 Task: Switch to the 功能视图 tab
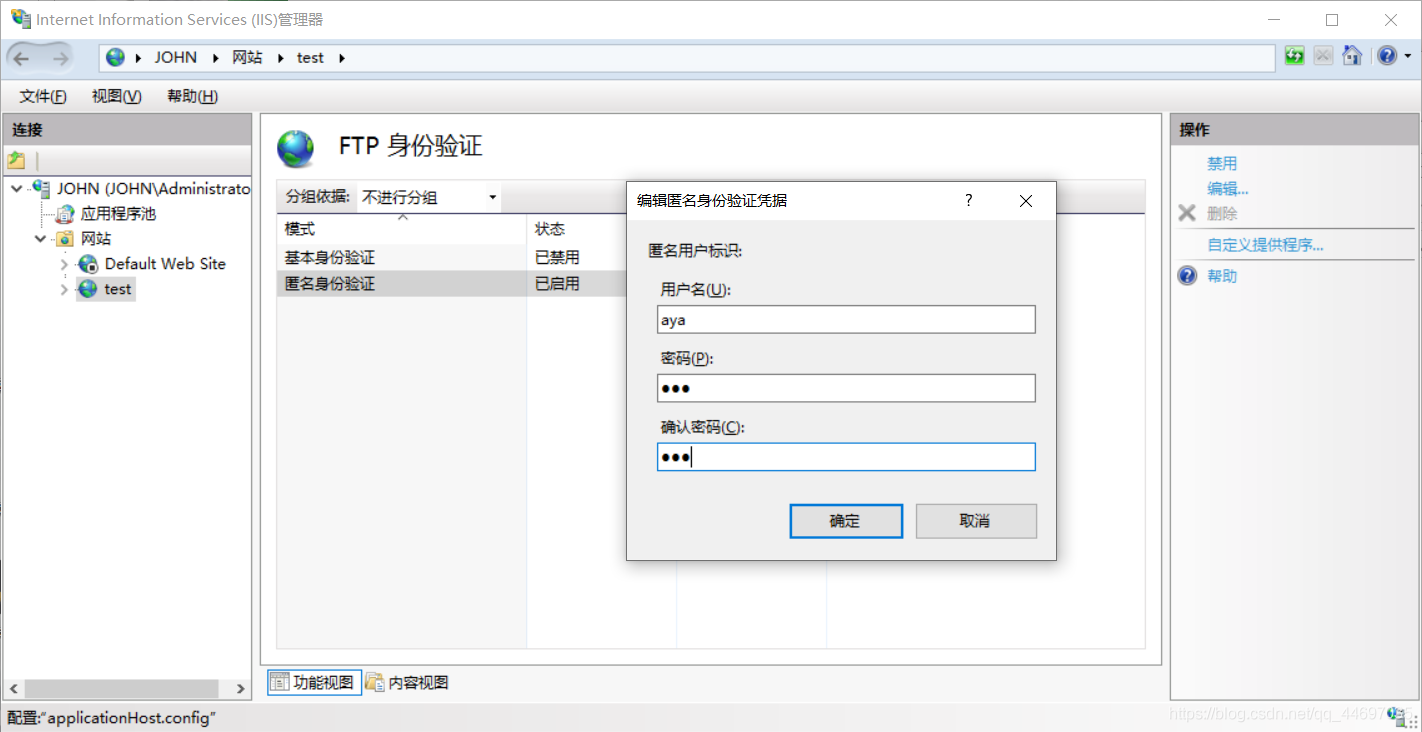[314, 682]
